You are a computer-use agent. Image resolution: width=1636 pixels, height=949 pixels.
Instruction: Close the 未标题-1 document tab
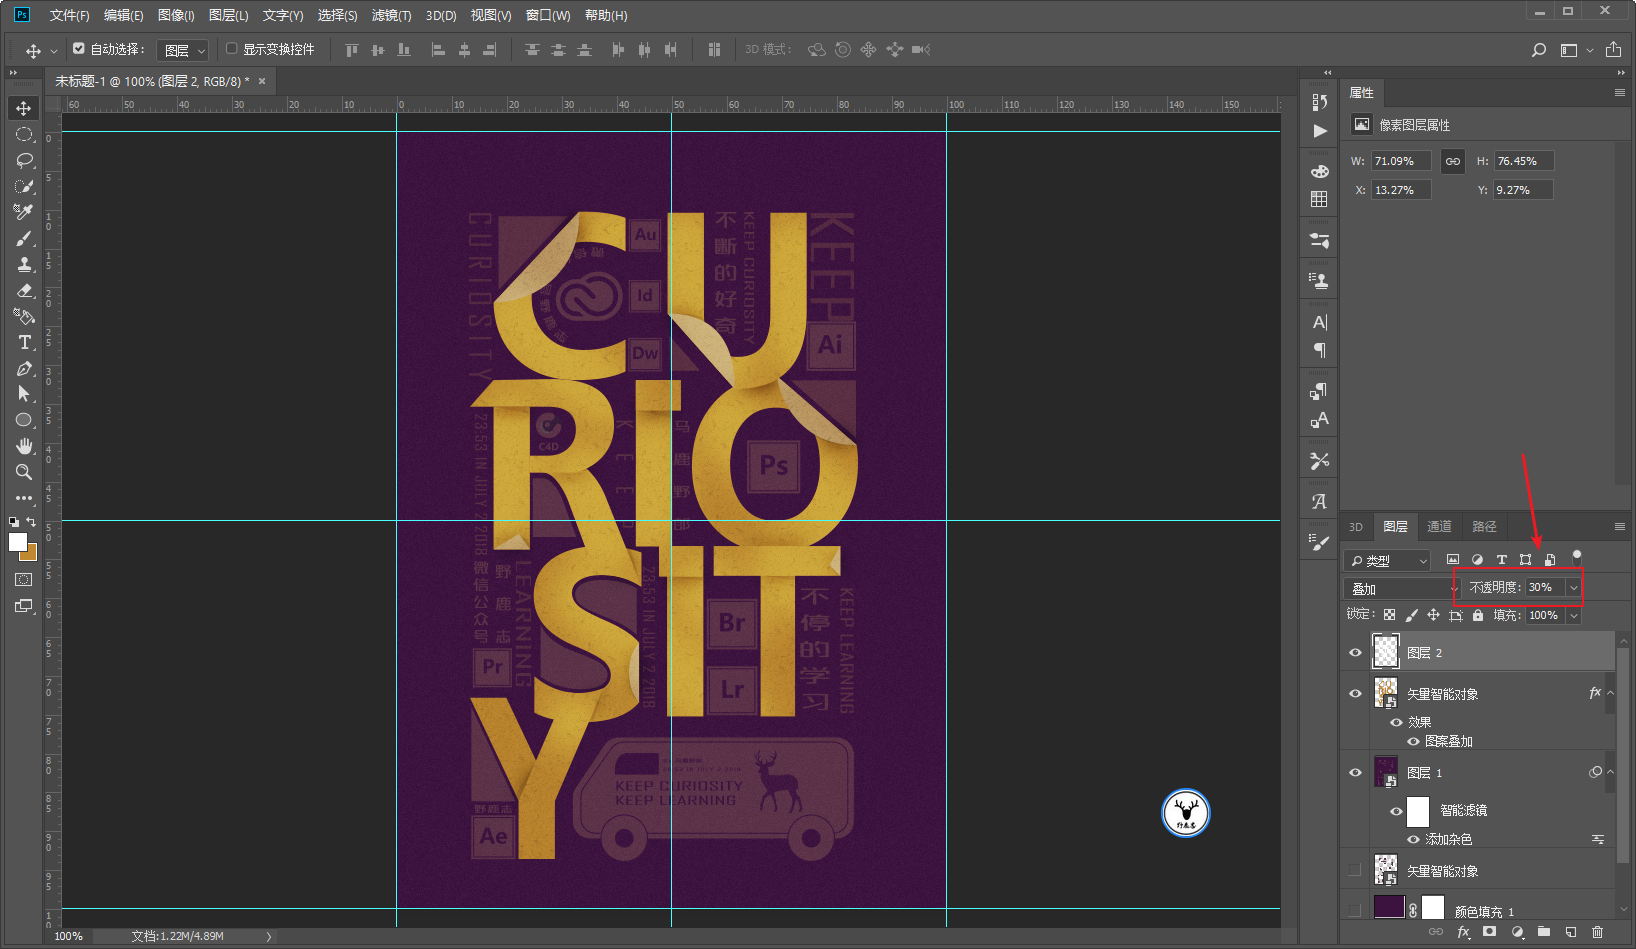coord(262,81)
